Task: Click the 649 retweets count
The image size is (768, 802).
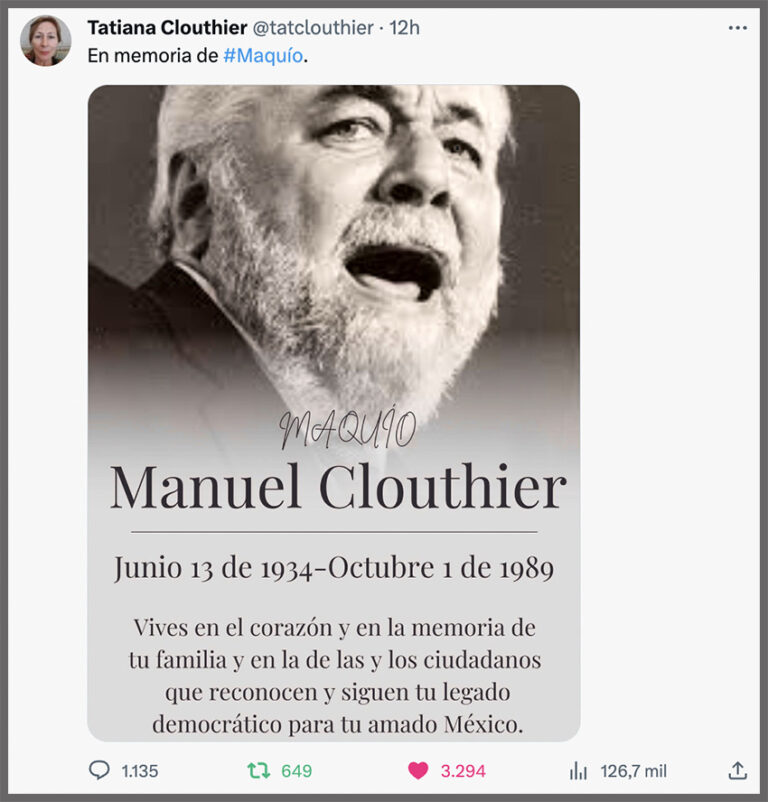Action: tap(297, 771)
